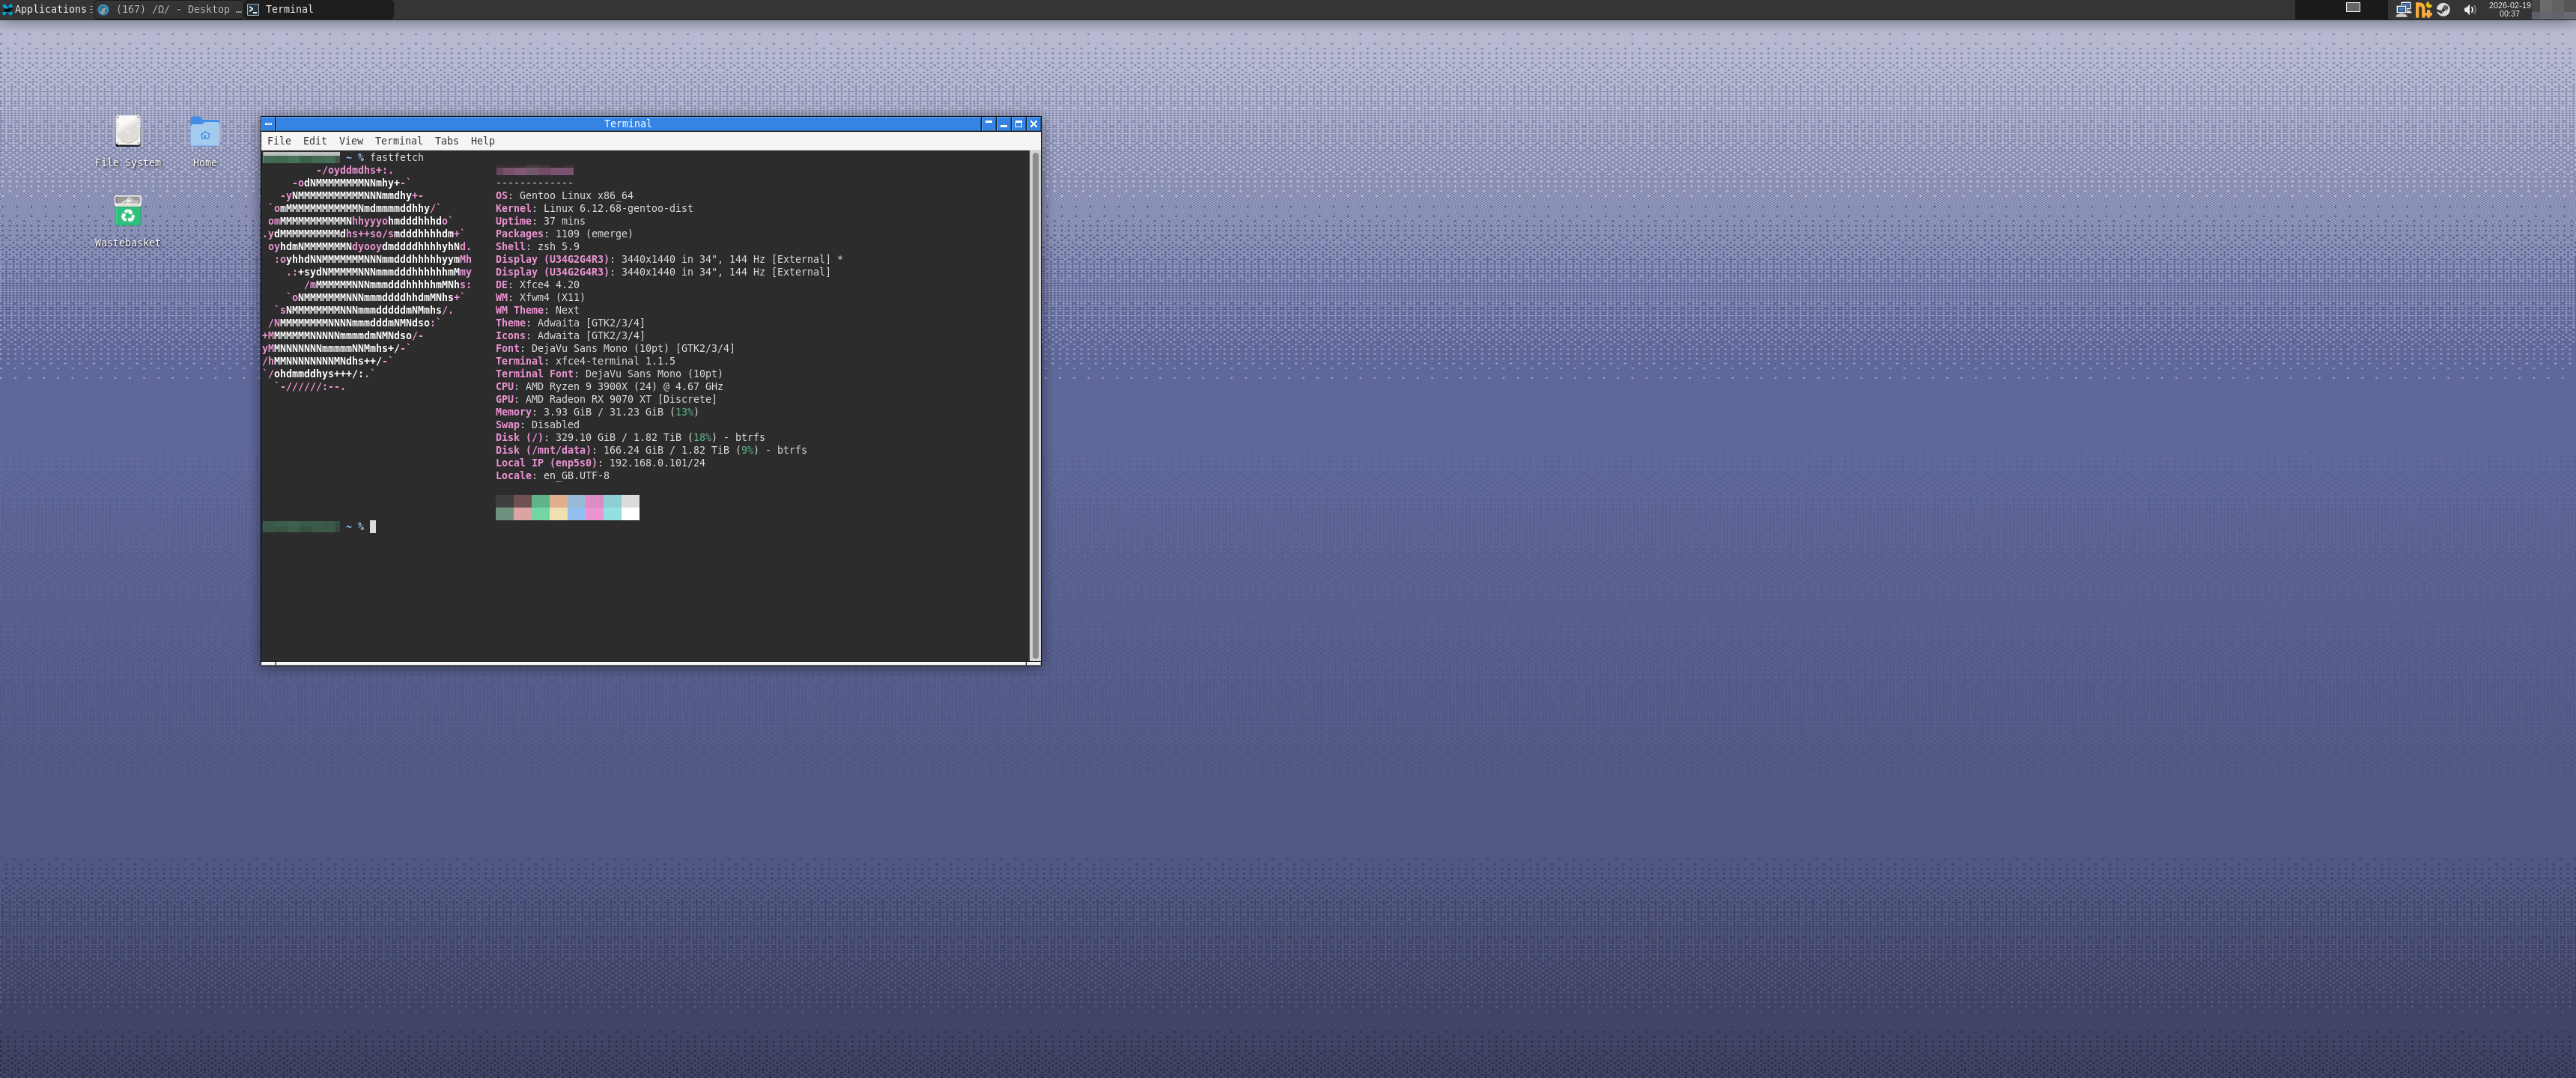Click the workspace switcher rectangle in panel
The width and height of the screenshot is (2576, 1078).
pyautogui.click(x=2353, y=8)
